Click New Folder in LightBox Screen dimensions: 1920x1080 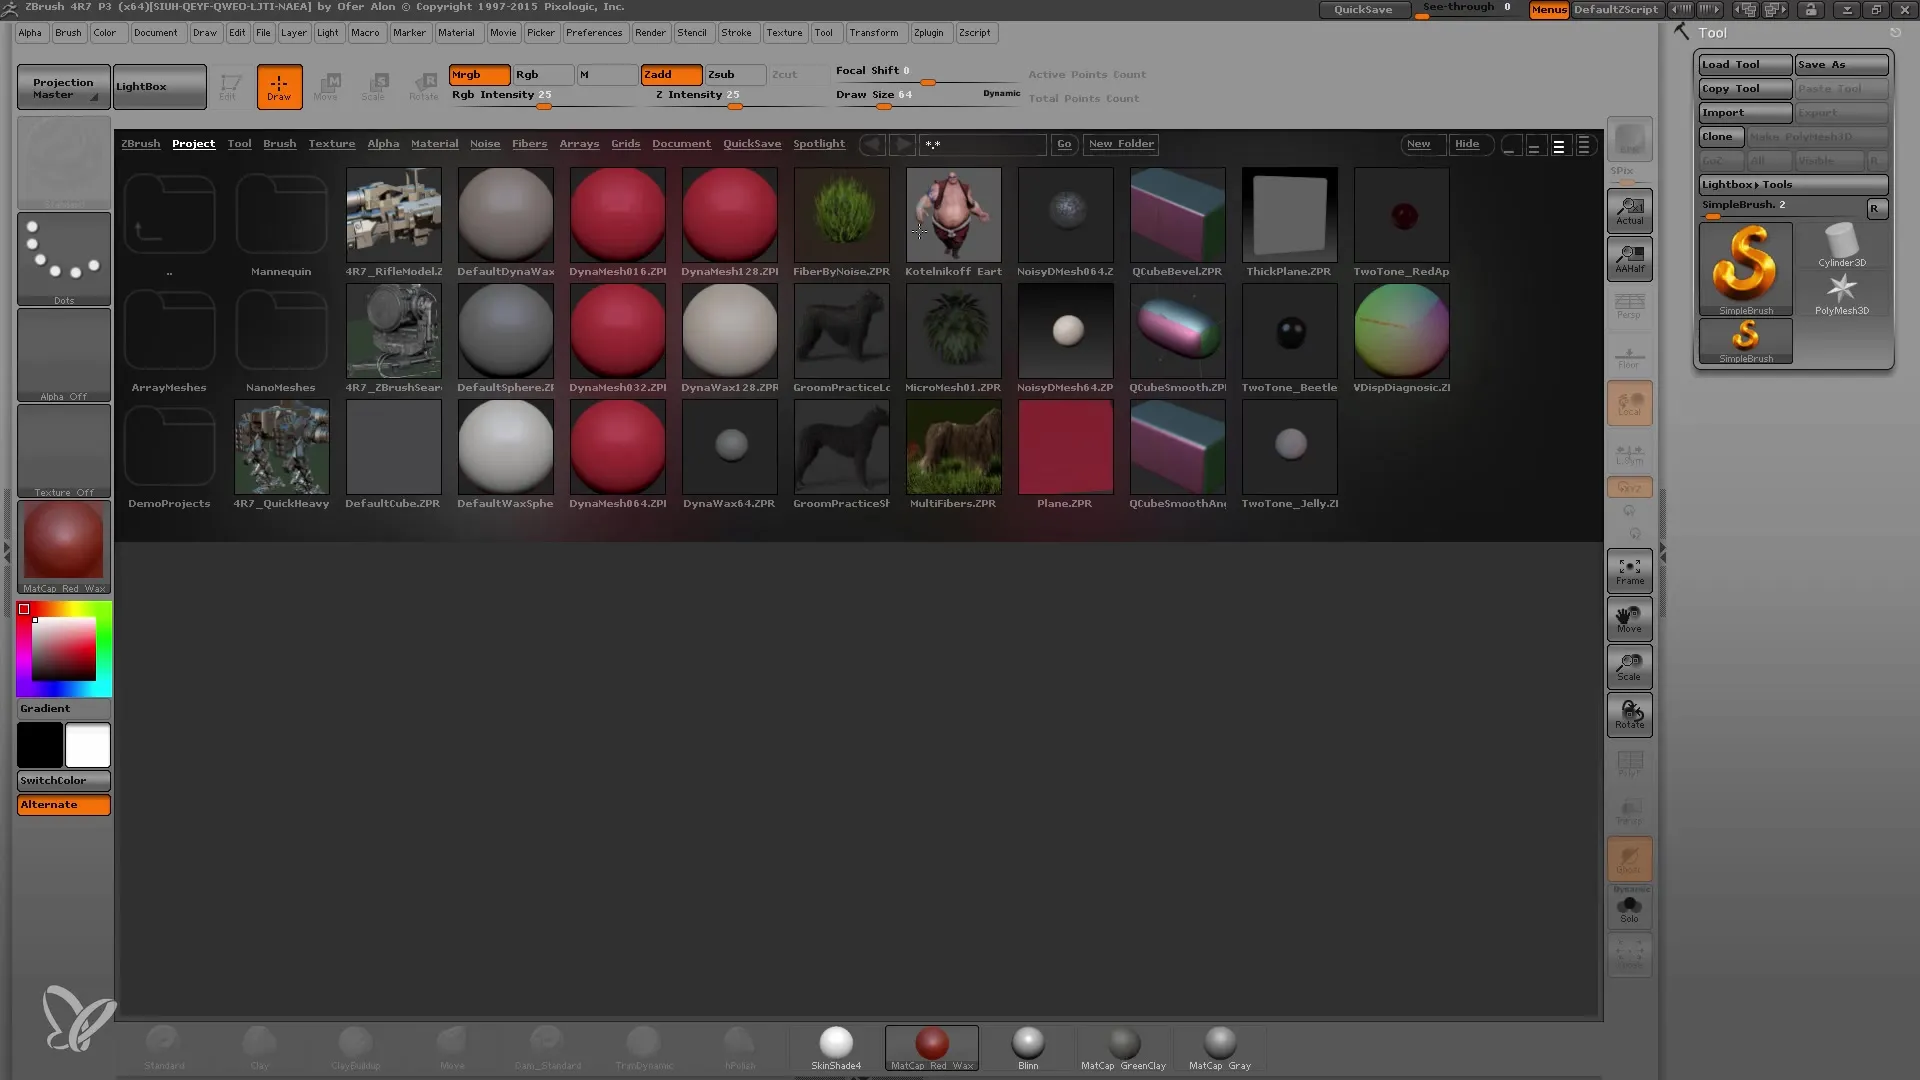click(x=1121, y=144)
